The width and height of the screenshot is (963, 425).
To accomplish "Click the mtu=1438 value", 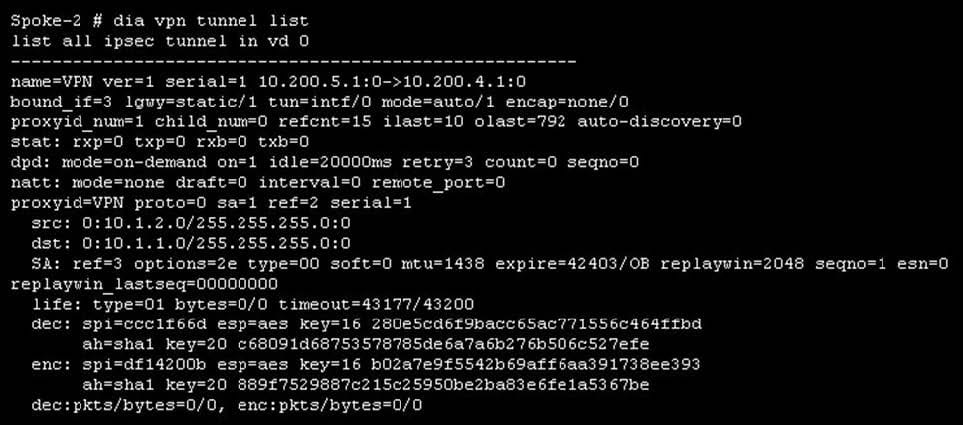I will (443, 264).
